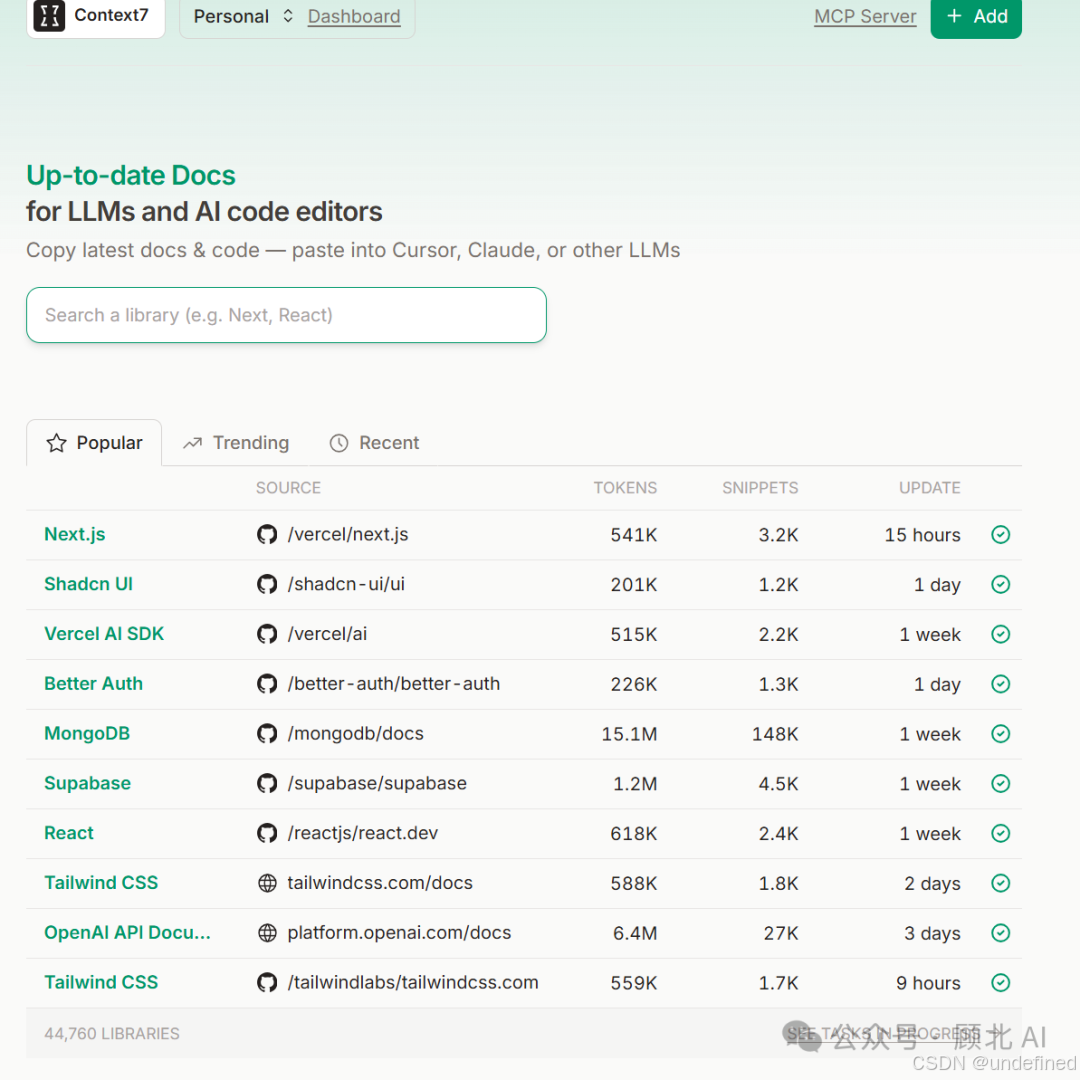Open the Next.js library

pyautogui.click(x=74, y=534)
